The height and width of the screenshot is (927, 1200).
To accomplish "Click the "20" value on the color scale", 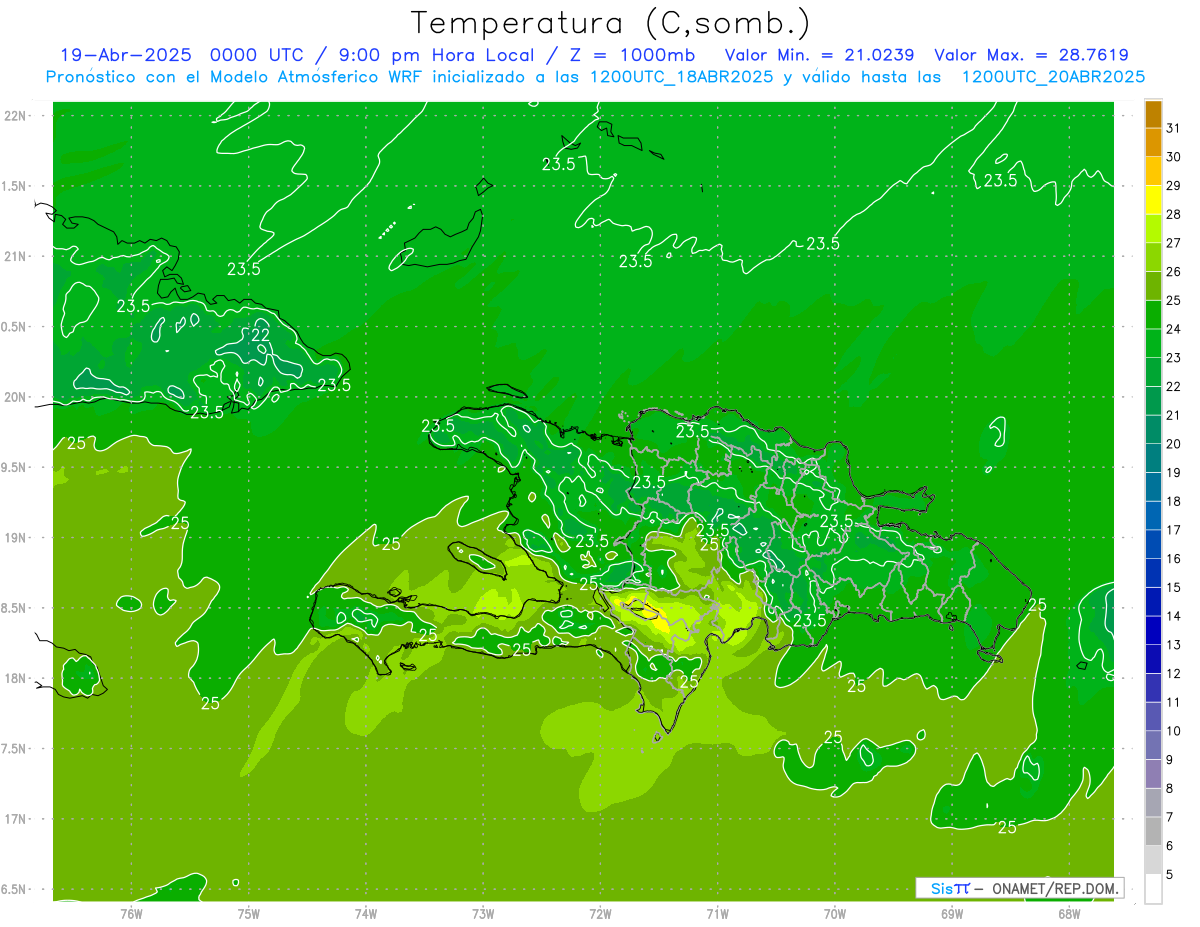I will (x=1172, y=444).
